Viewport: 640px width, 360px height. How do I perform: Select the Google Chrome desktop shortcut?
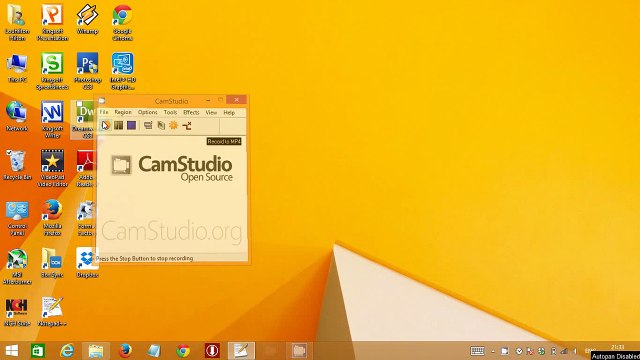(x=122, y=23)
